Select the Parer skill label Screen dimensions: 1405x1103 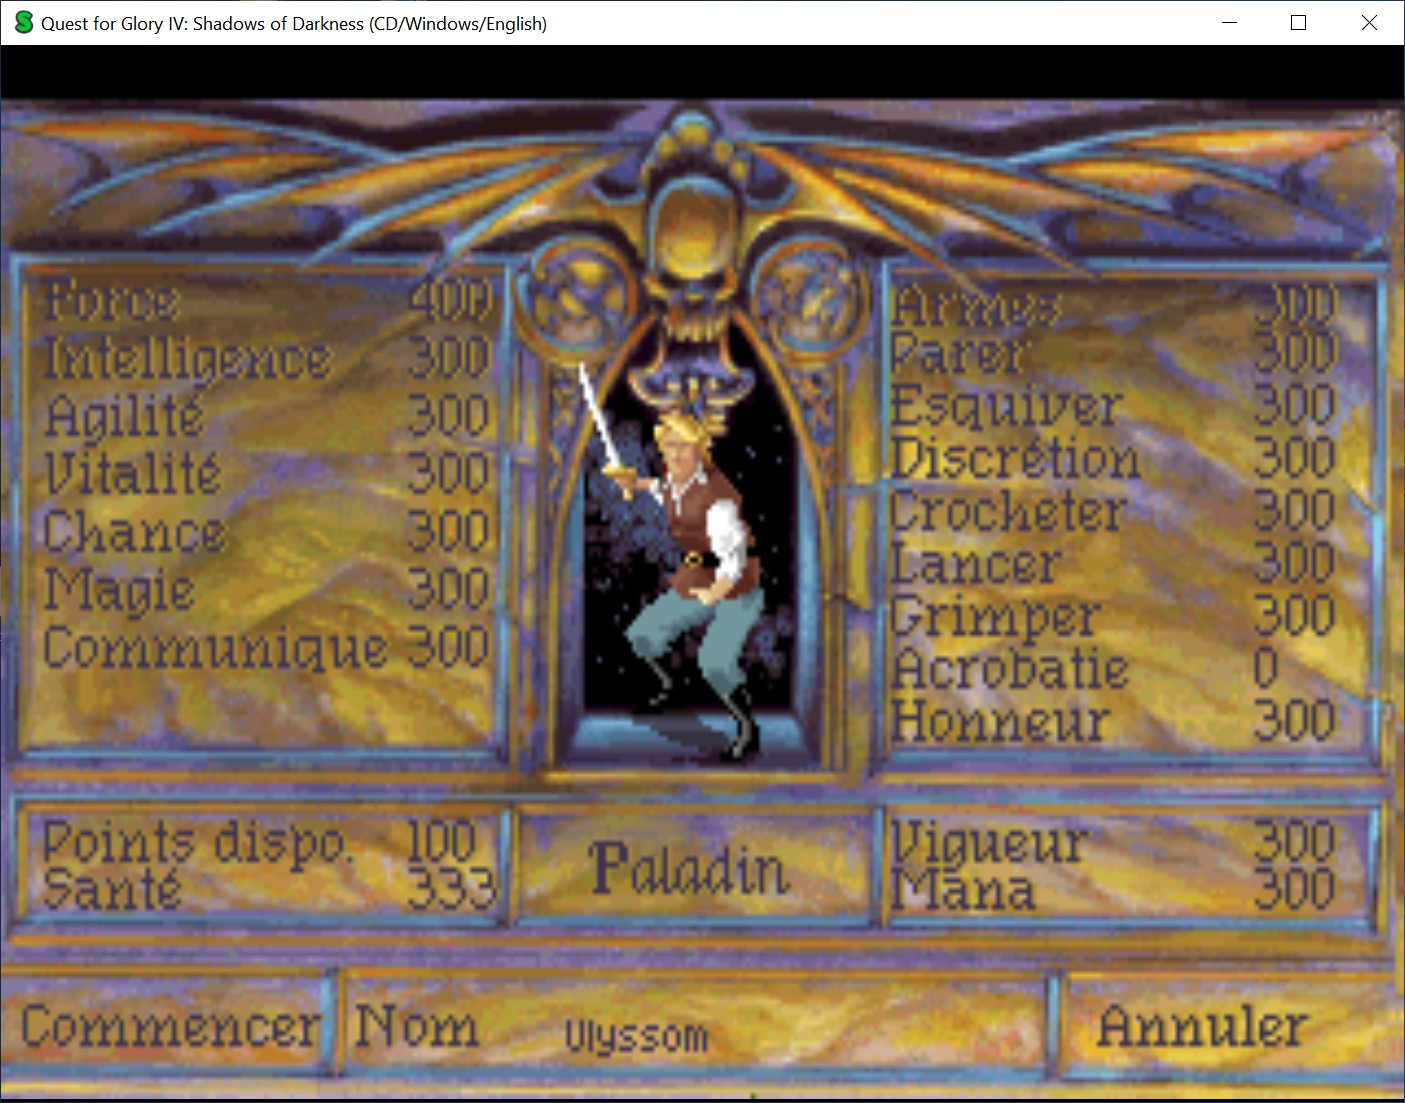958,354
